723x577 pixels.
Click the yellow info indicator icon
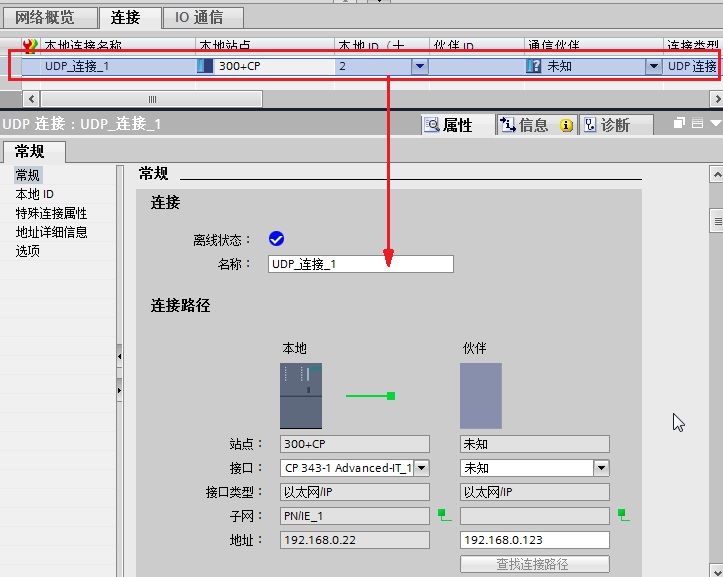point(566,125)
